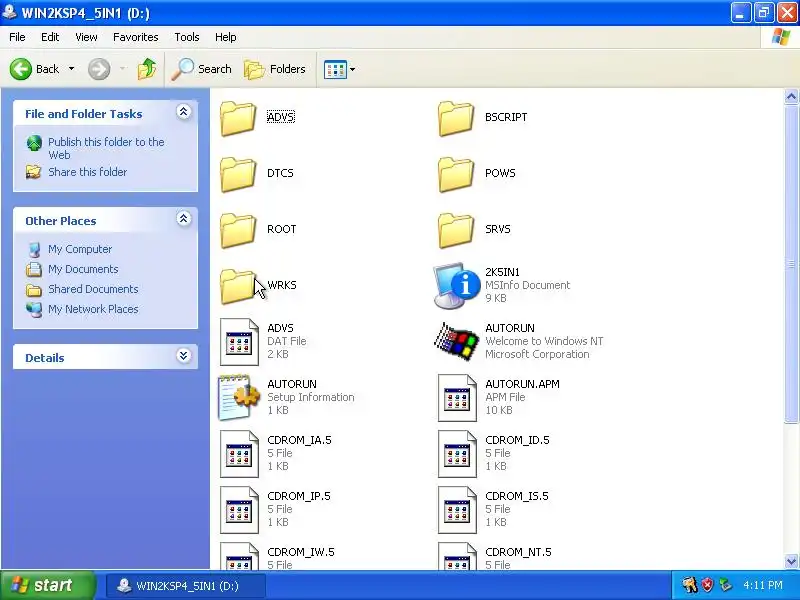800x600 pixels.
Task: Click the vertical scrollbar down arrow
Action: tap(791, 561)
